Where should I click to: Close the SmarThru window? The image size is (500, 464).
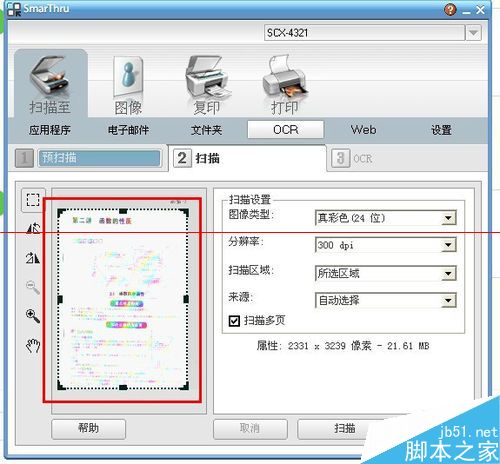click(x=480, y=10)
